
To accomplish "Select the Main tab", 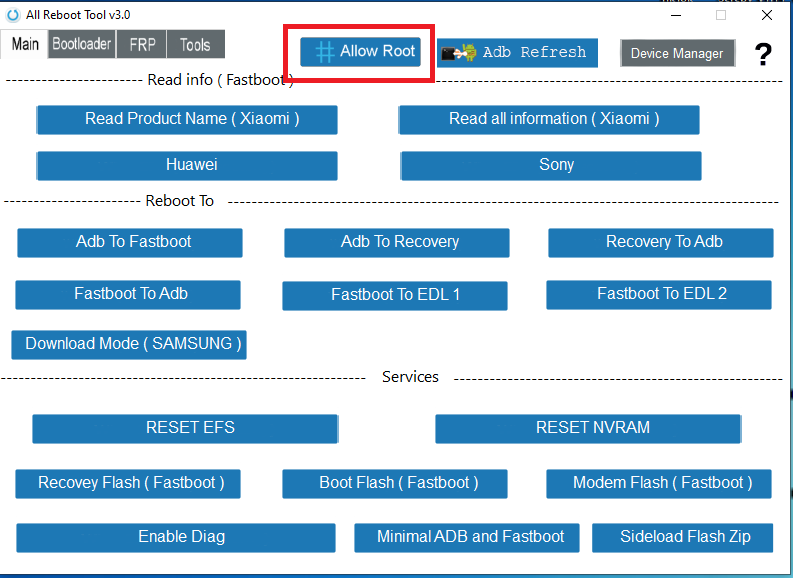I will (25, 44).
